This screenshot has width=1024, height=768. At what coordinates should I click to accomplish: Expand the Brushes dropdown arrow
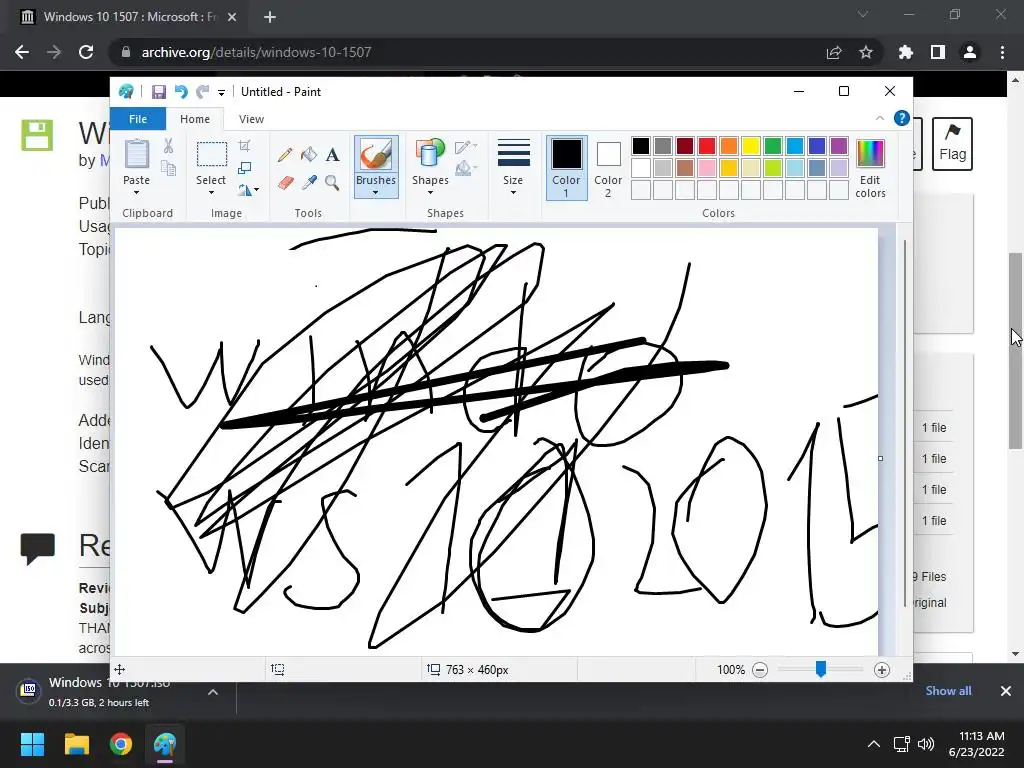pyautogui.click(x=376, y=193)
